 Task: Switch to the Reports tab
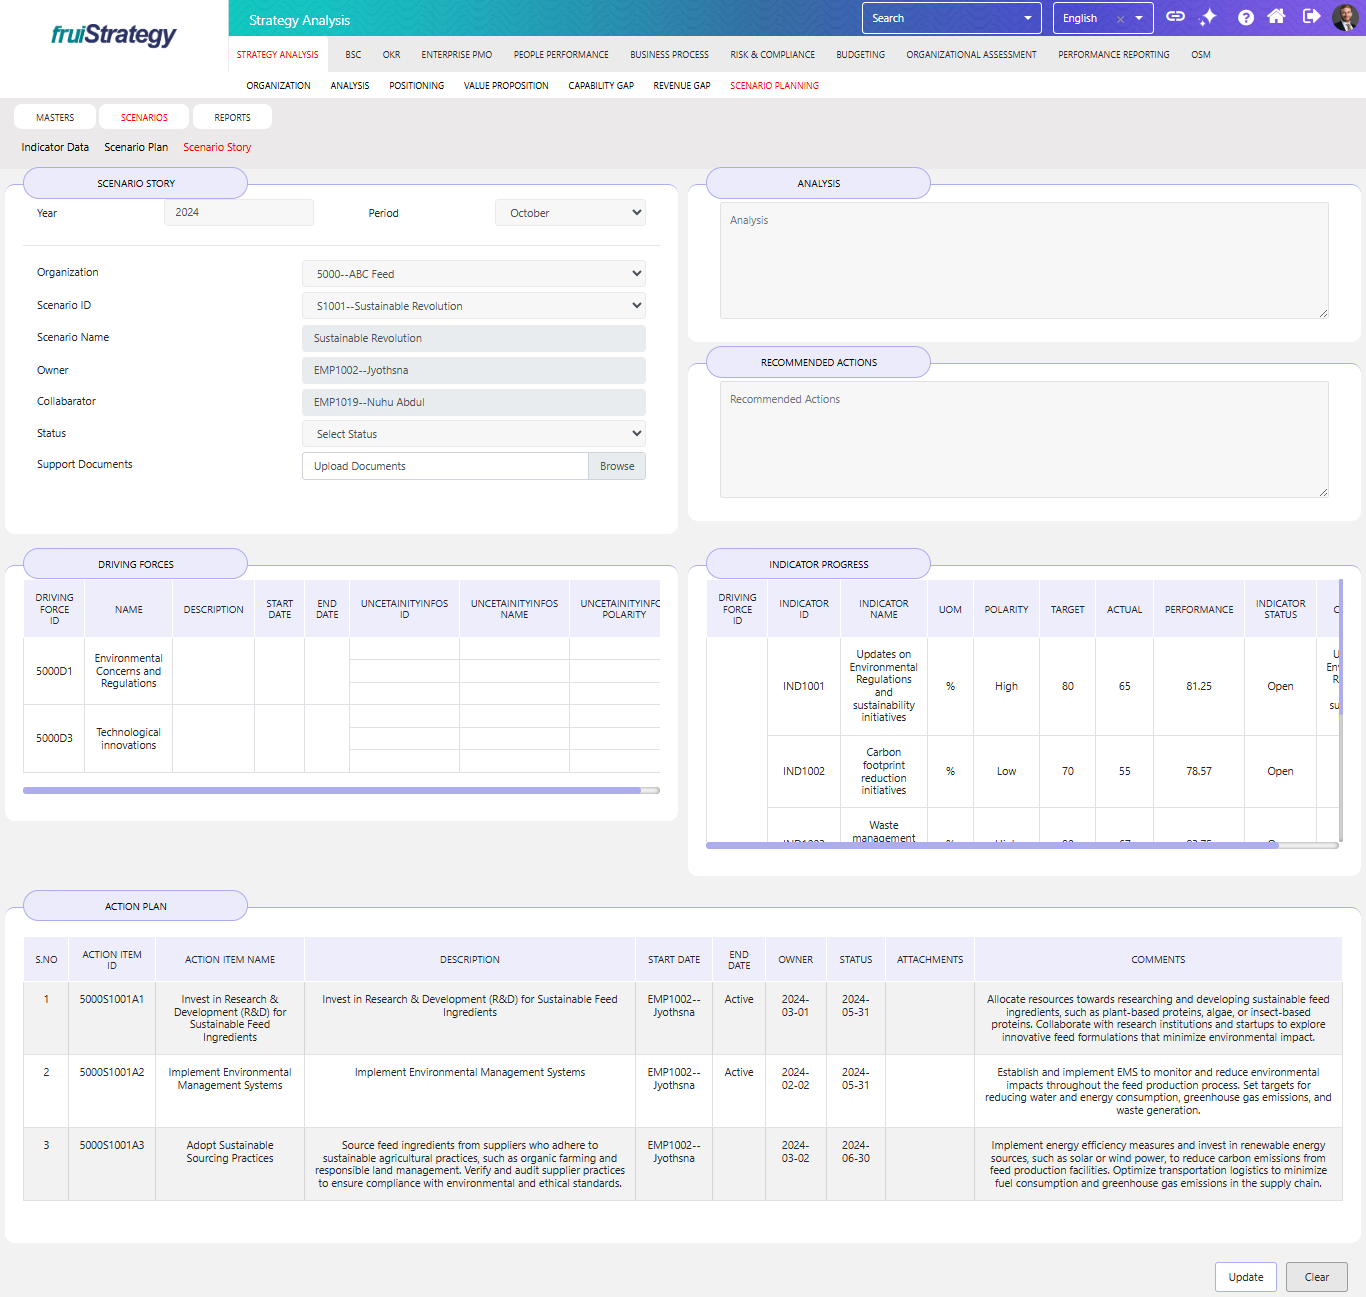232,118
